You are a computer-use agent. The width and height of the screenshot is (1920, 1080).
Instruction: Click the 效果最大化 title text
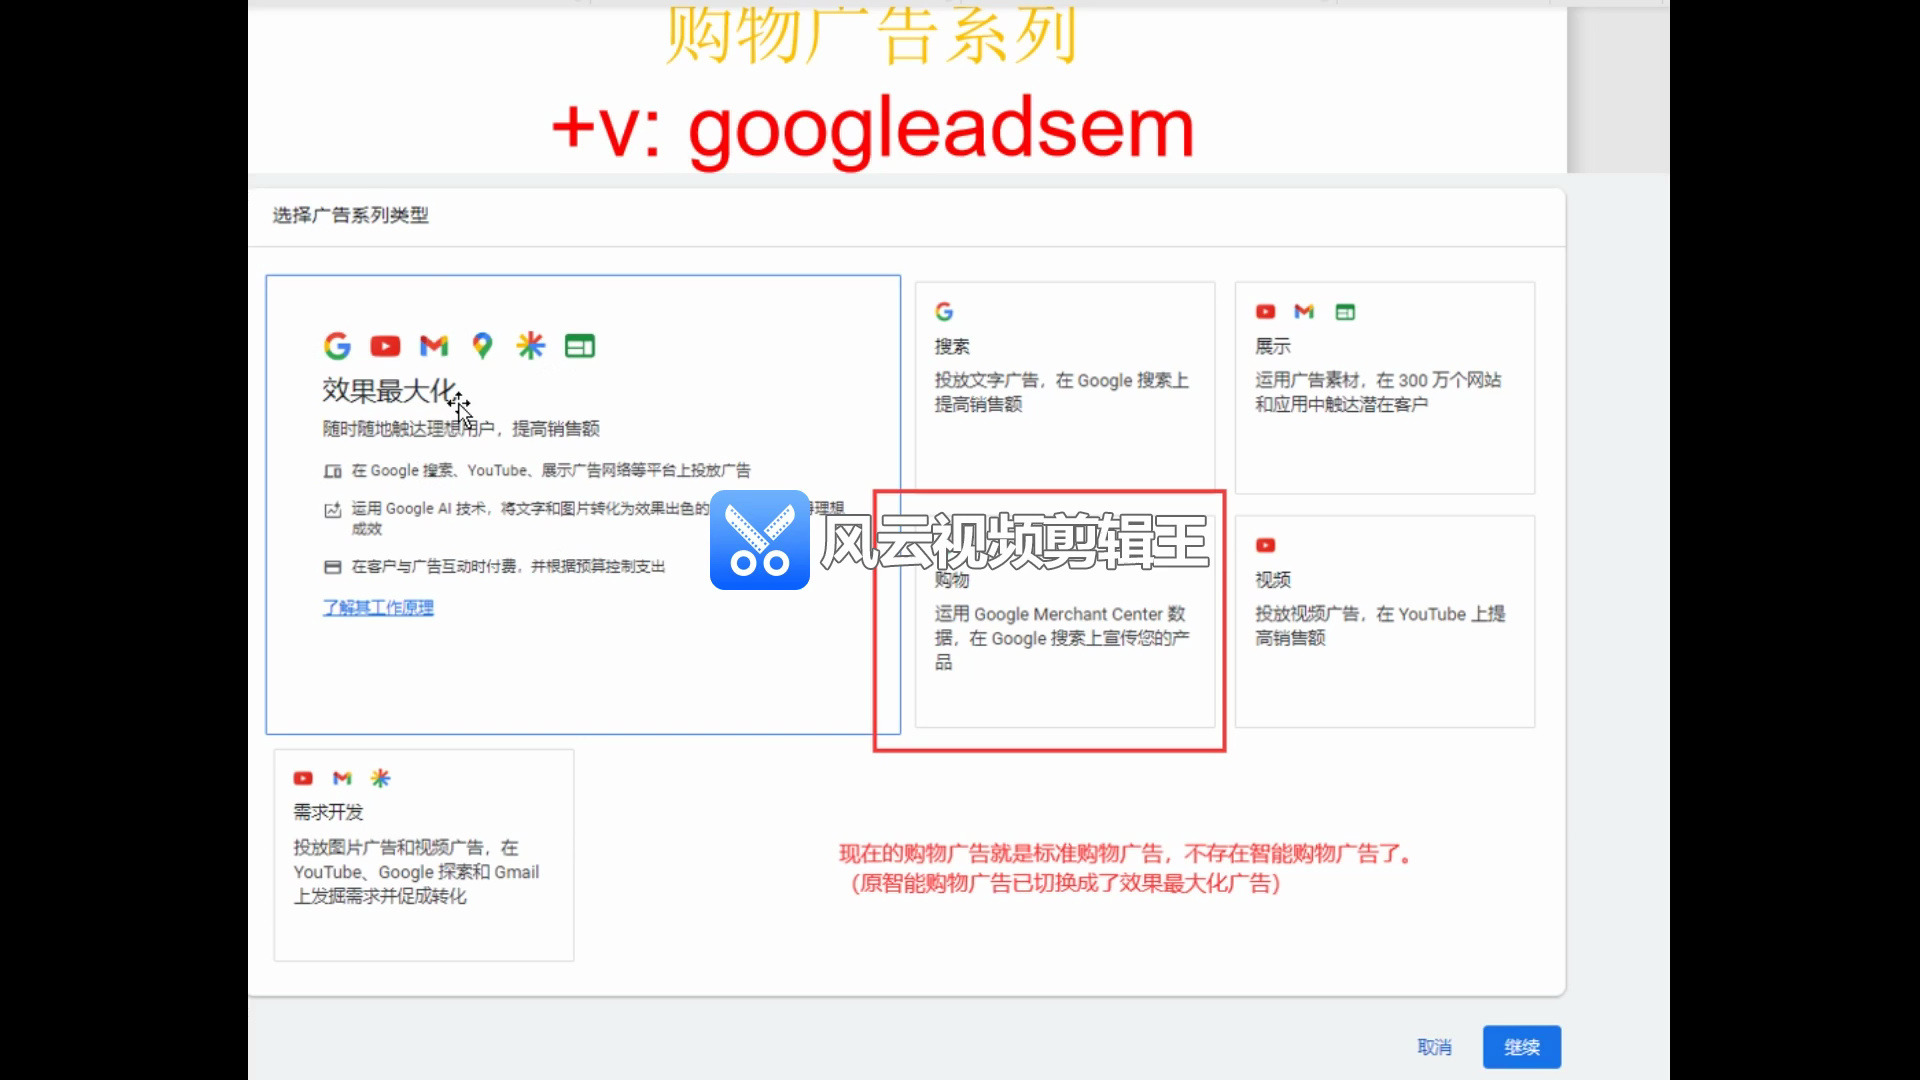(390, 390)
